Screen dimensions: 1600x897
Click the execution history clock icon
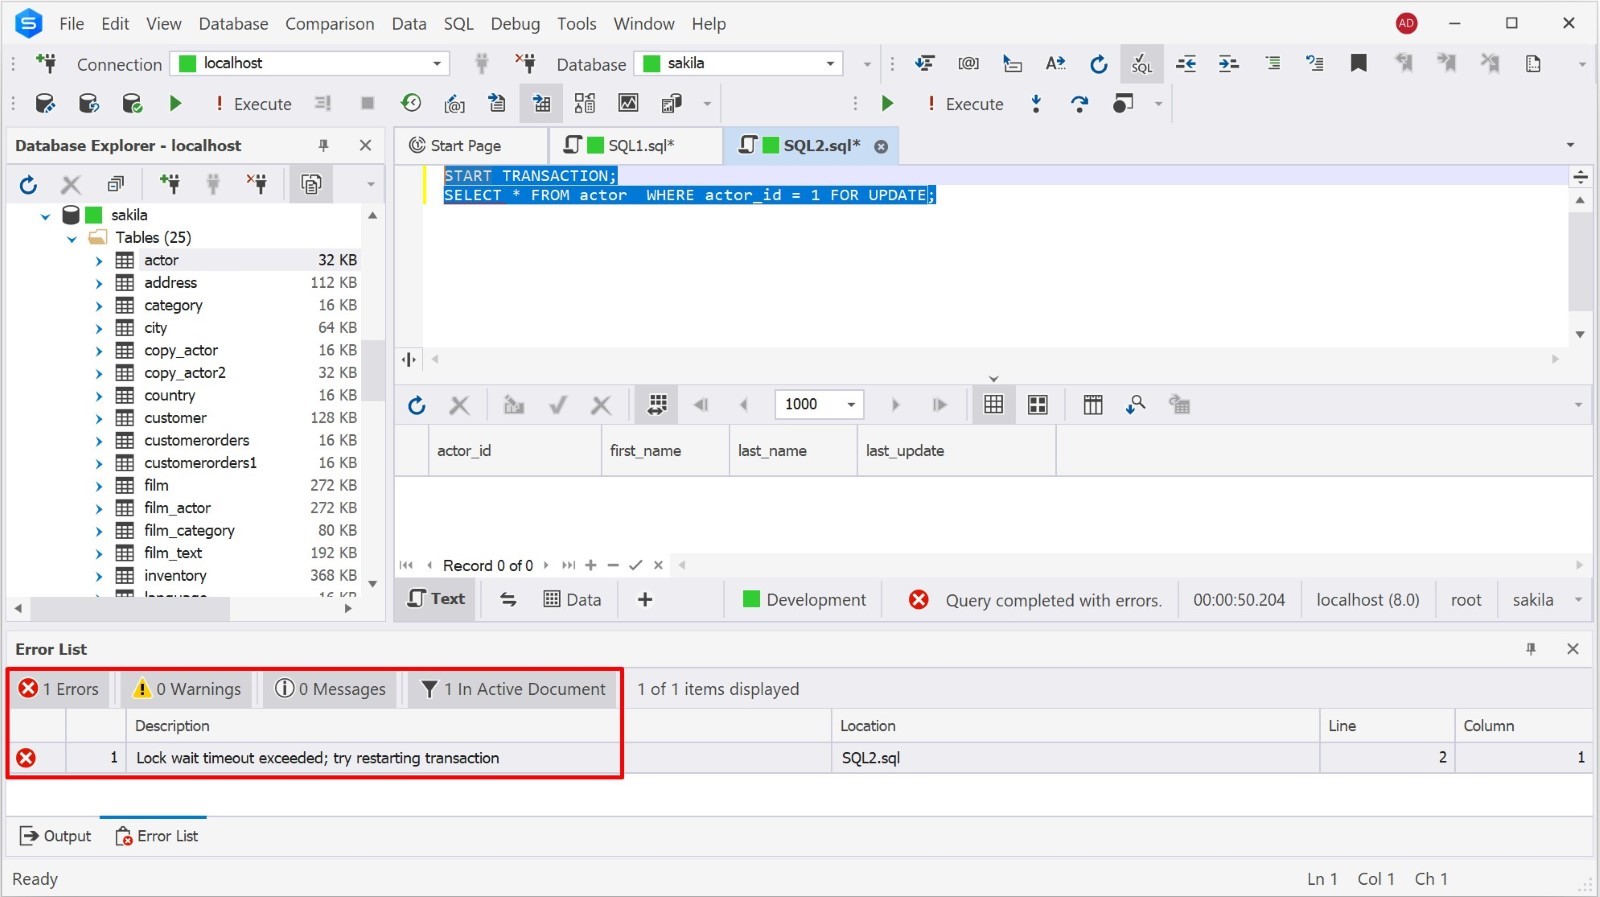click(x=411, y=103)
